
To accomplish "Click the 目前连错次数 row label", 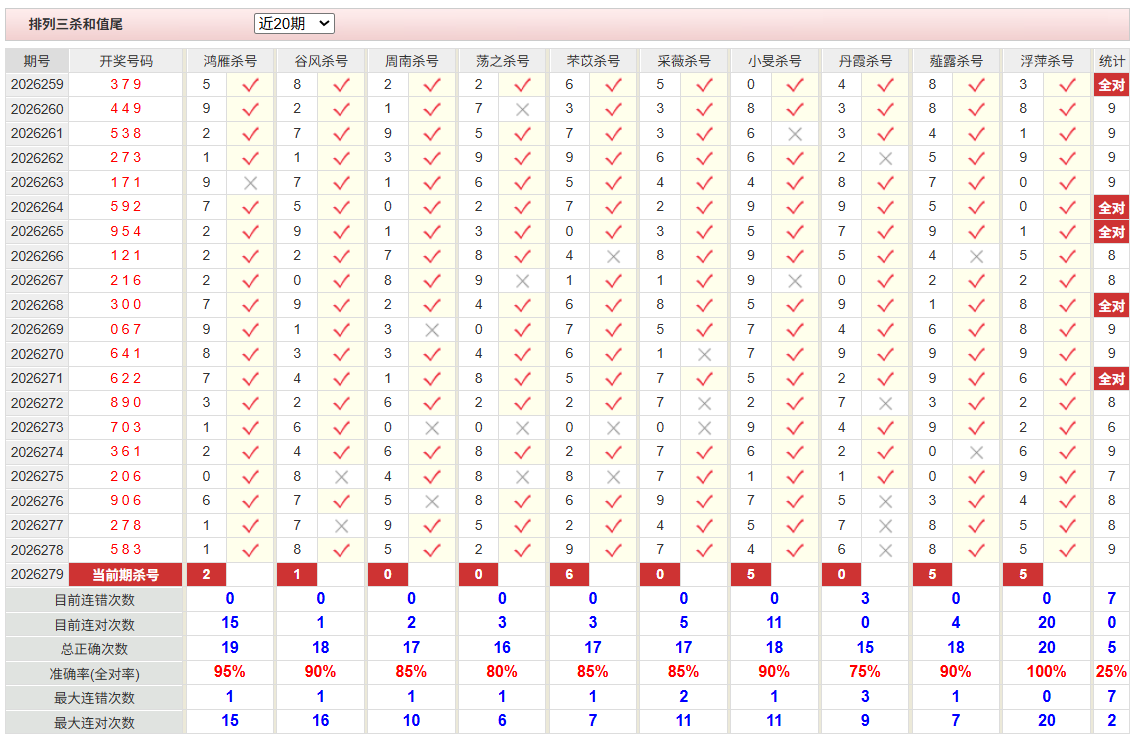I will coord(95,600).
